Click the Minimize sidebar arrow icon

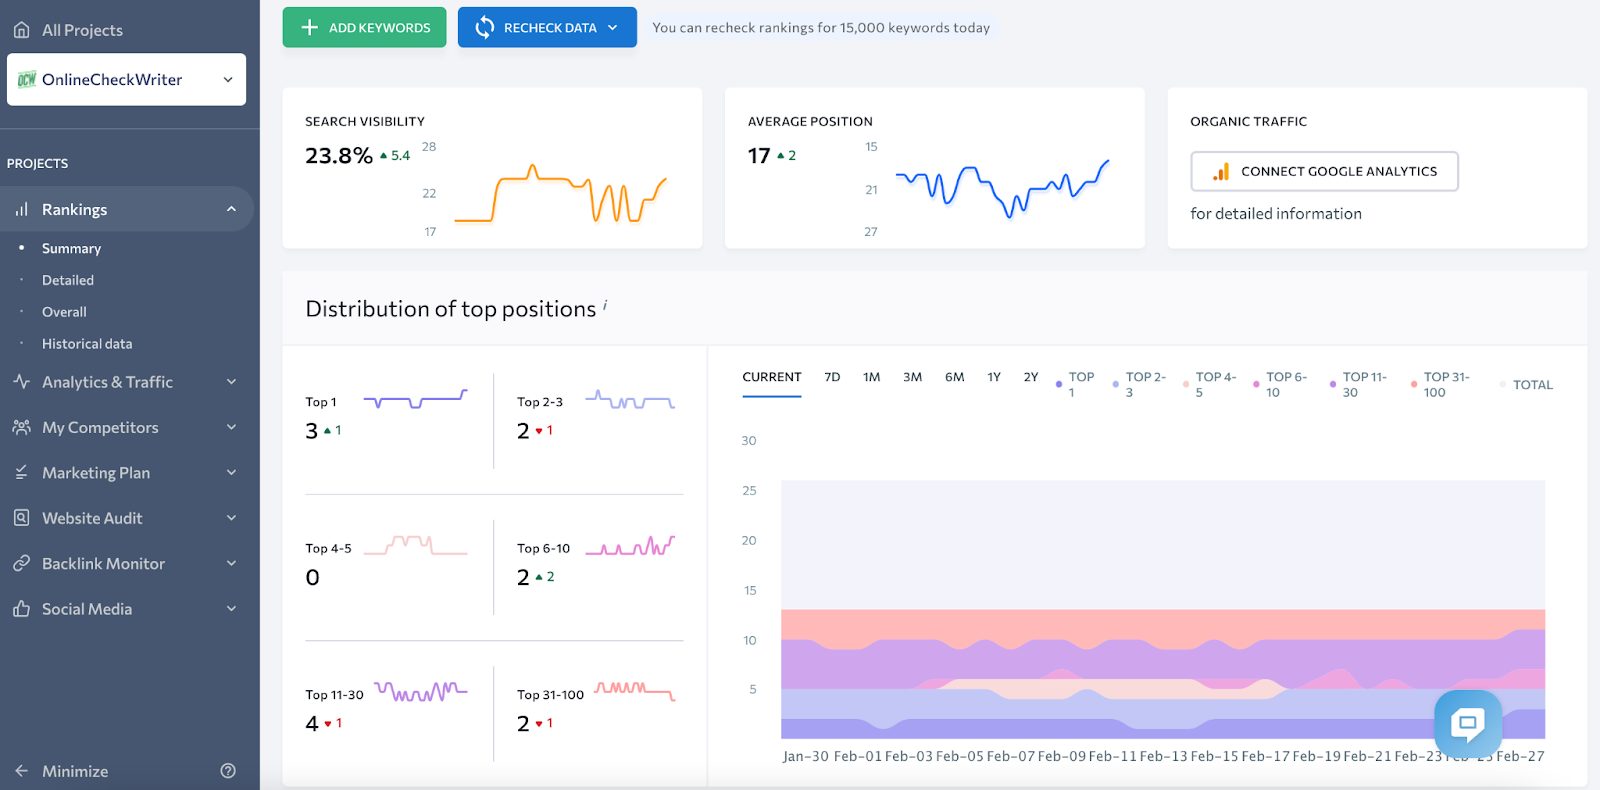pyautogui.click(x=21, y=771)
